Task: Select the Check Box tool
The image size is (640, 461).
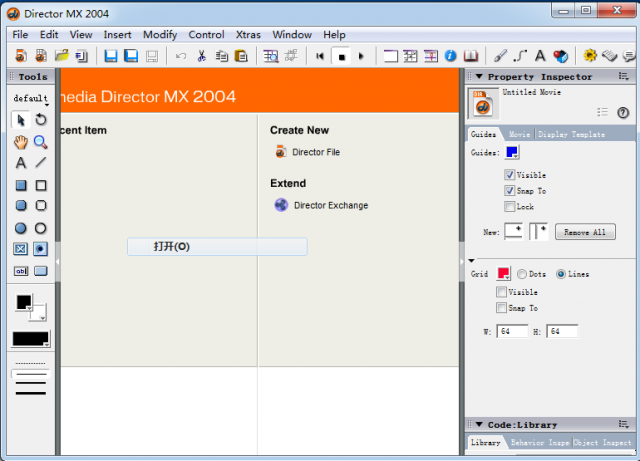Action: [x=20, y=249]
